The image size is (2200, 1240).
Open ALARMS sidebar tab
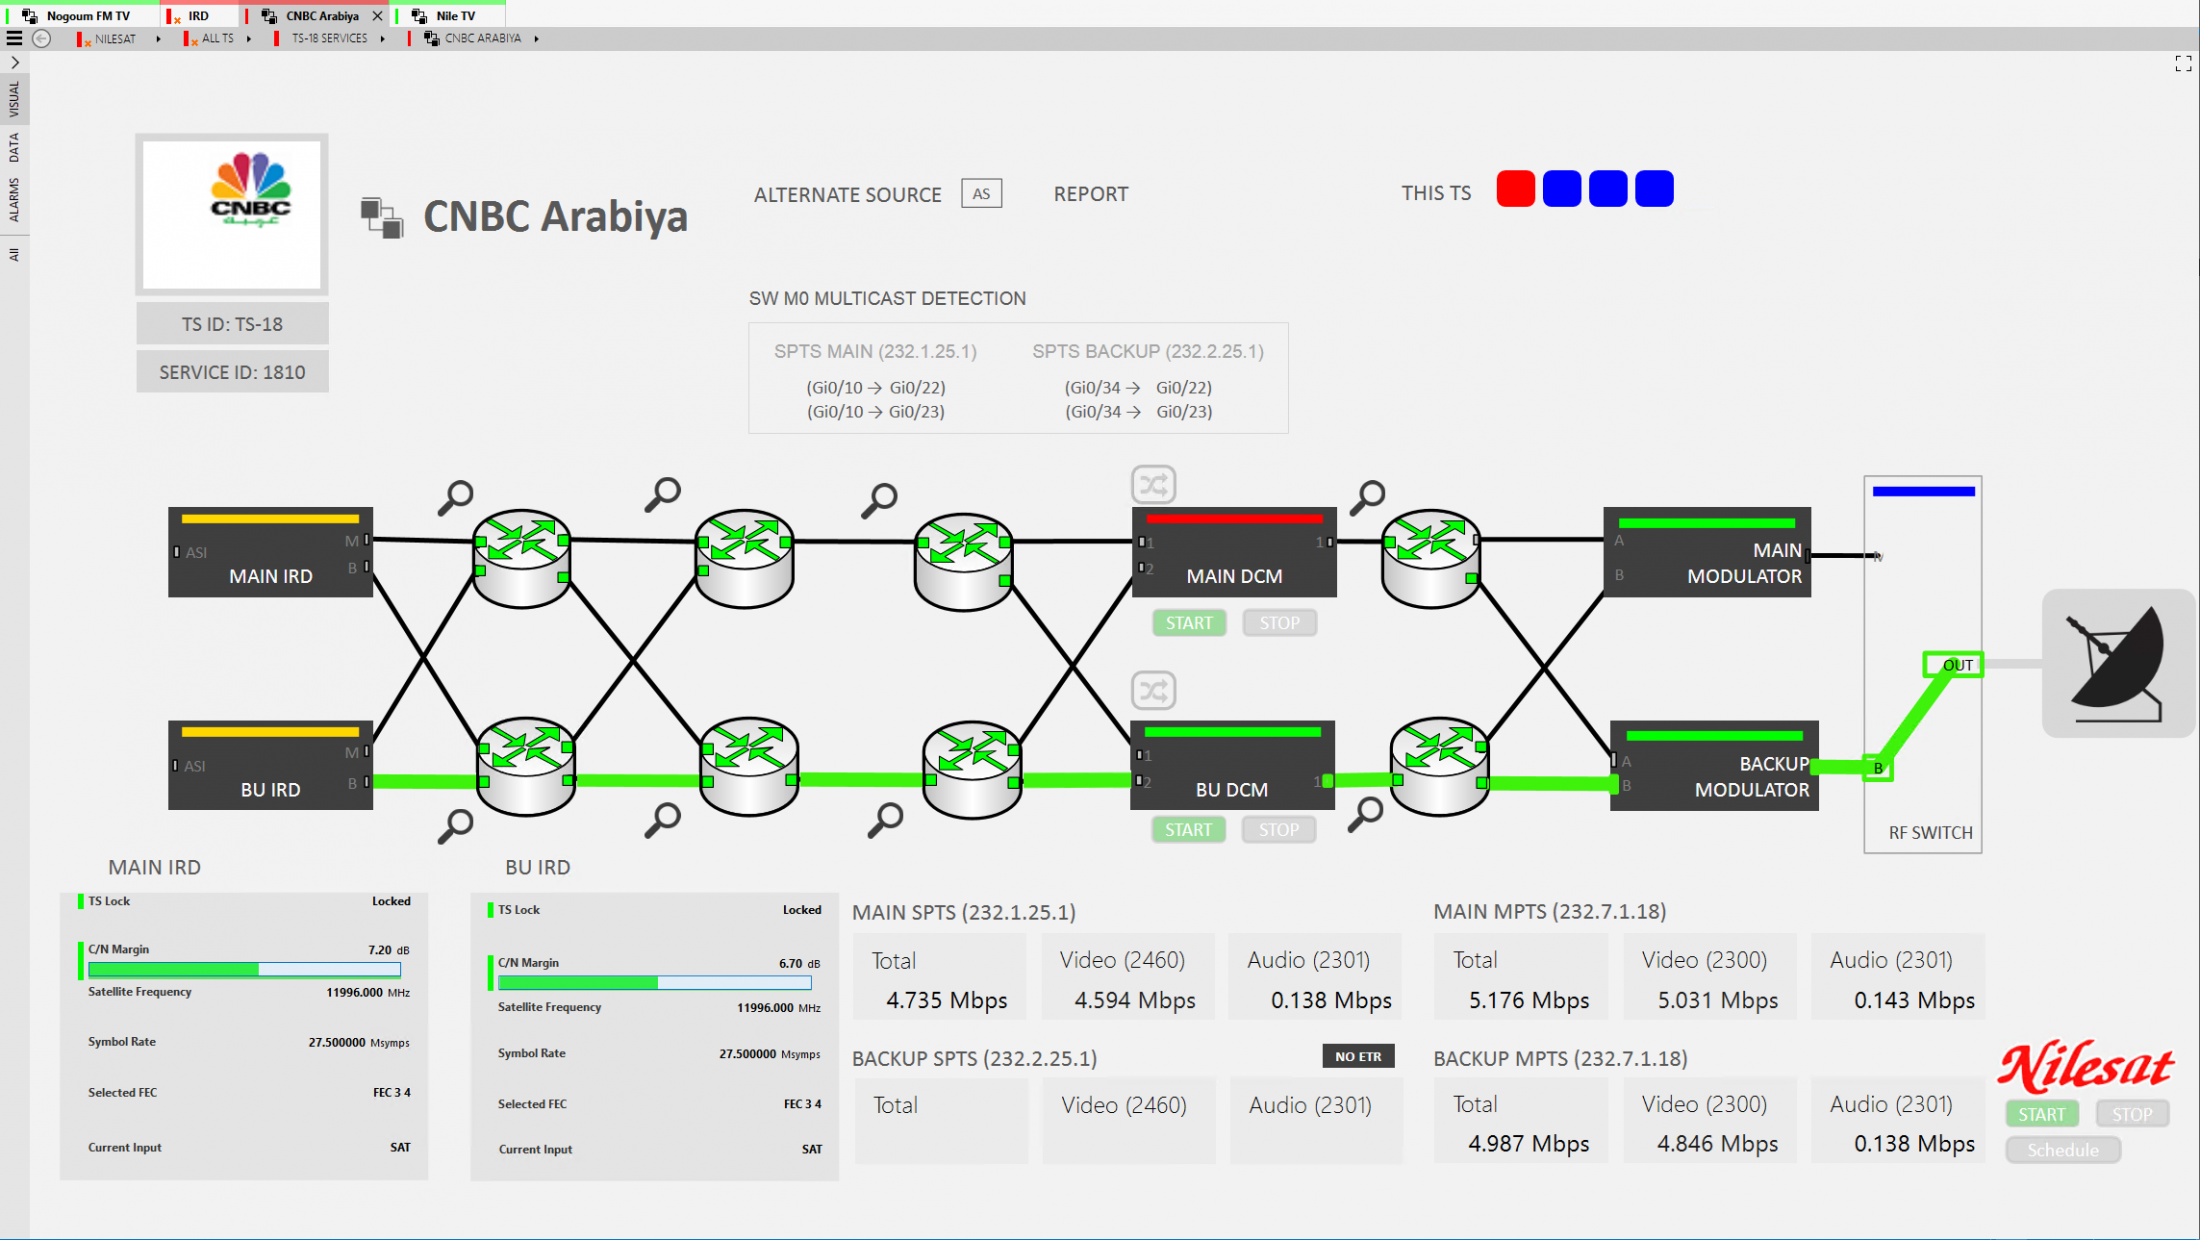coord(14,200)
